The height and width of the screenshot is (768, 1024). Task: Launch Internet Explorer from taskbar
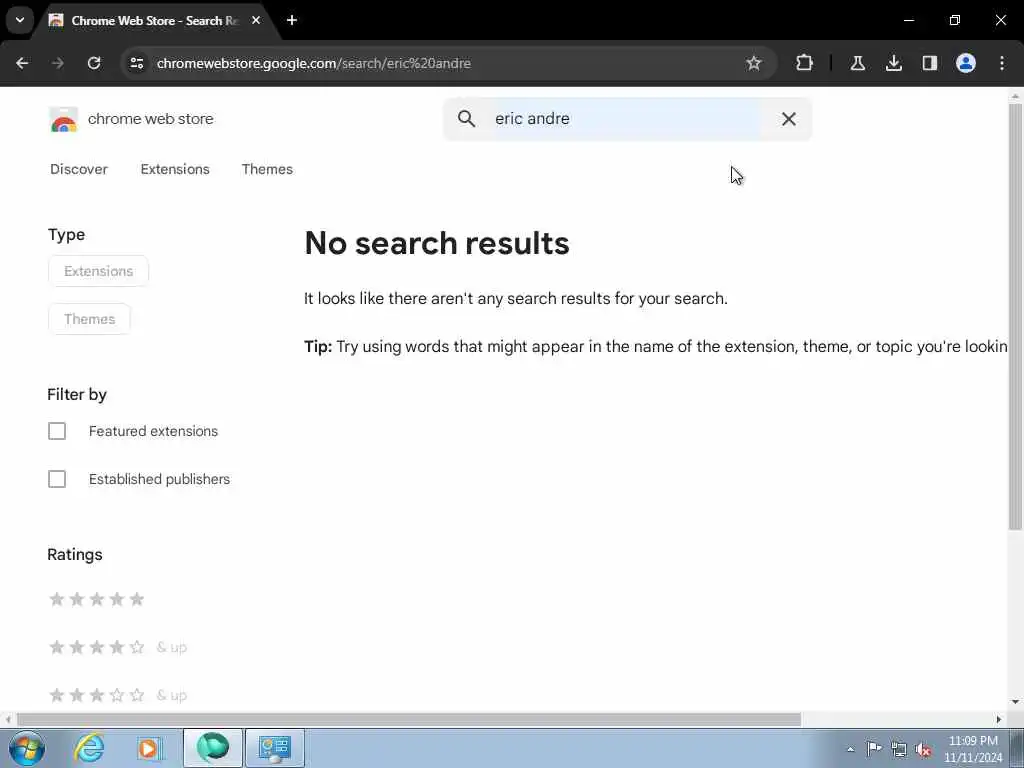tap(89, 748)
